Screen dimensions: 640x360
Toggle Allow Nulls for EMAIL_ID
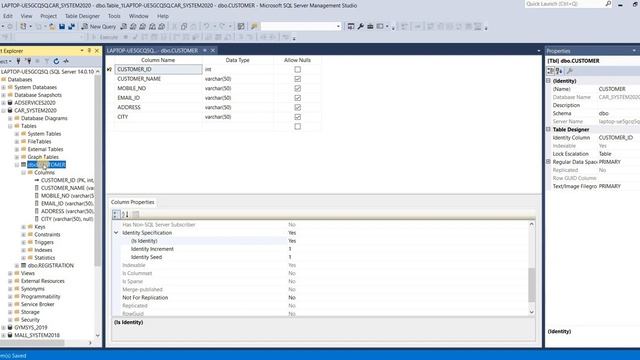298,98
